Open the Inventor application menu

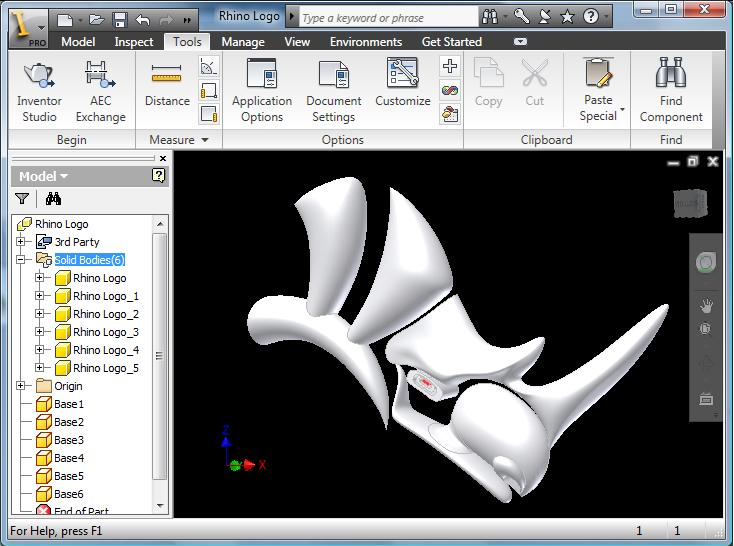(x=28, y=28)
